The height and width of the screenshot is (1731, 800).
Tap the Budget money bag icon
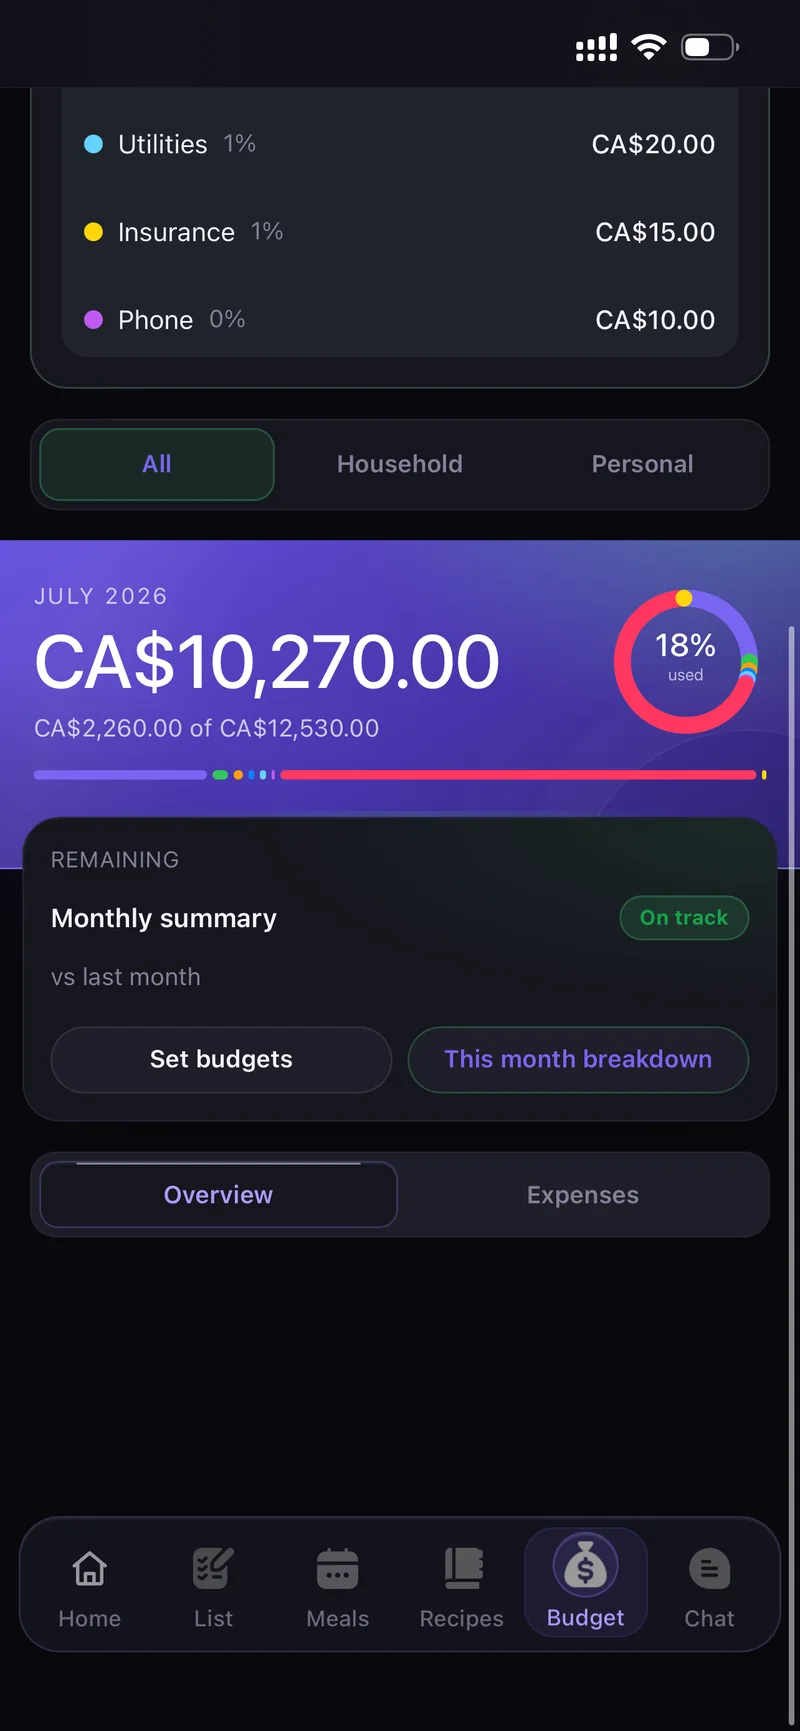coord(586,1566)
